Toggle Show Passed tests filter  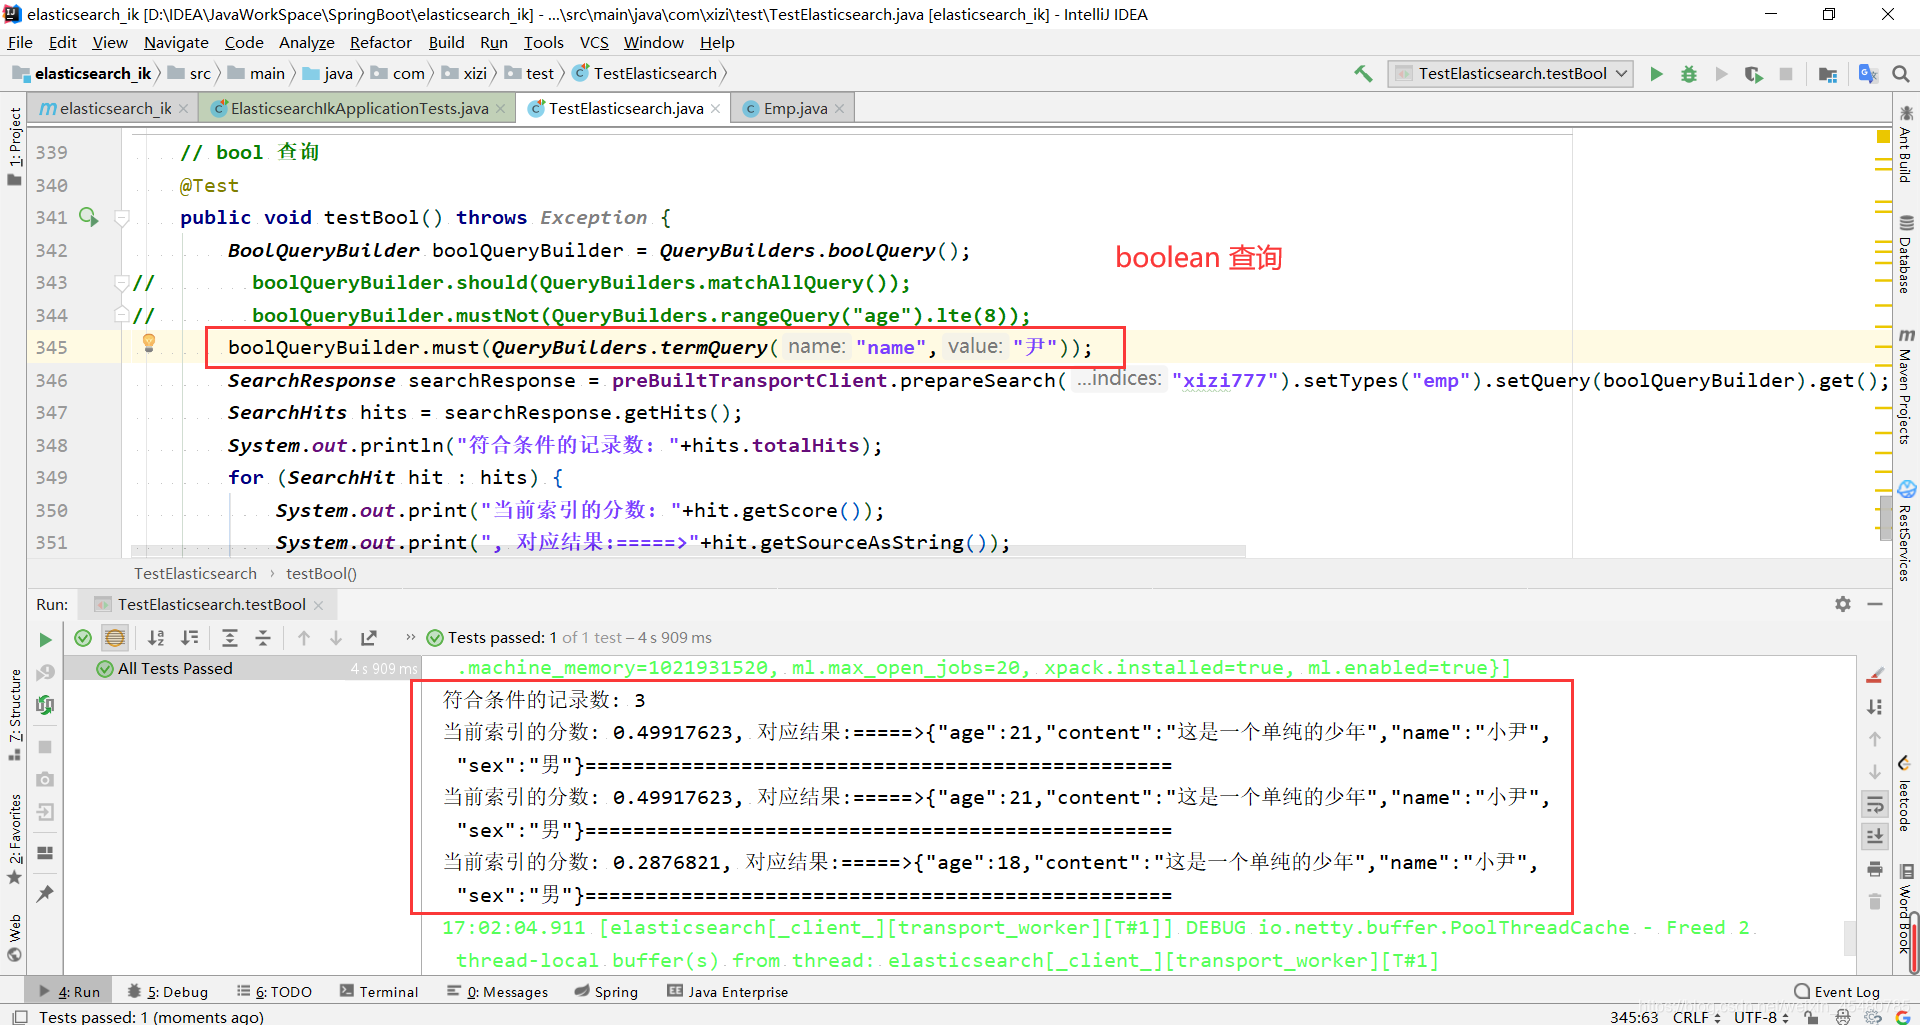[83, 638]
